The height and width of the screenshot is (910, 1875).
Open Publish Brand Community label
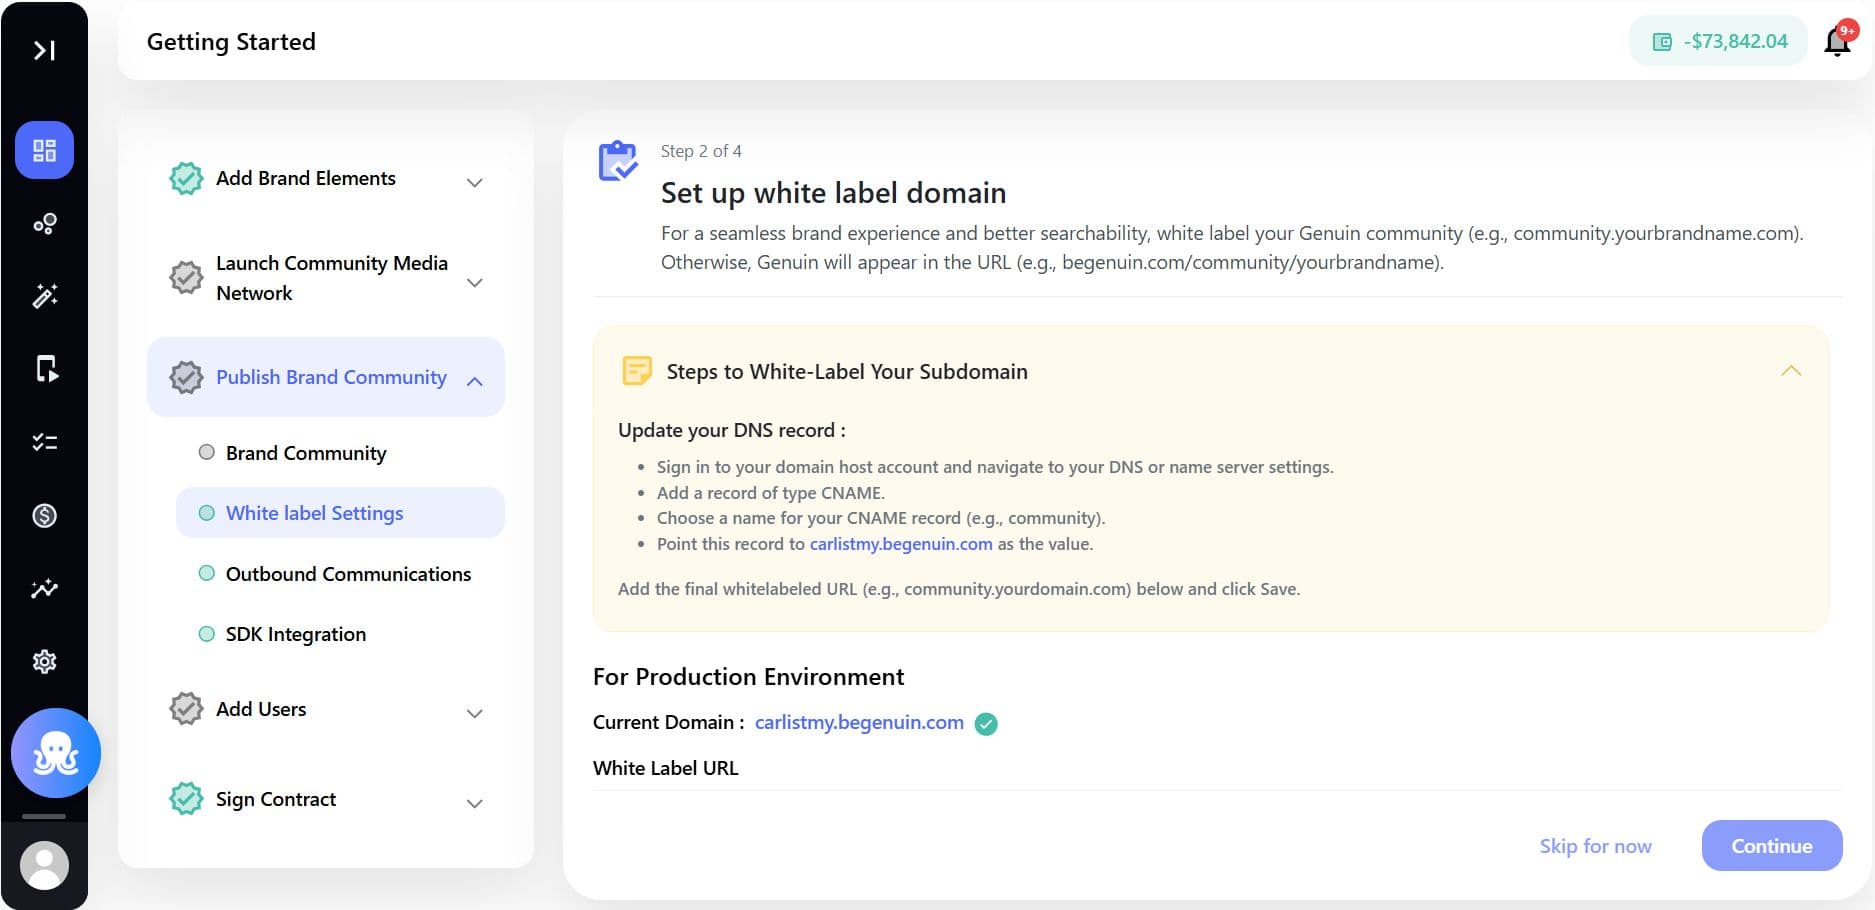(331, 377)
